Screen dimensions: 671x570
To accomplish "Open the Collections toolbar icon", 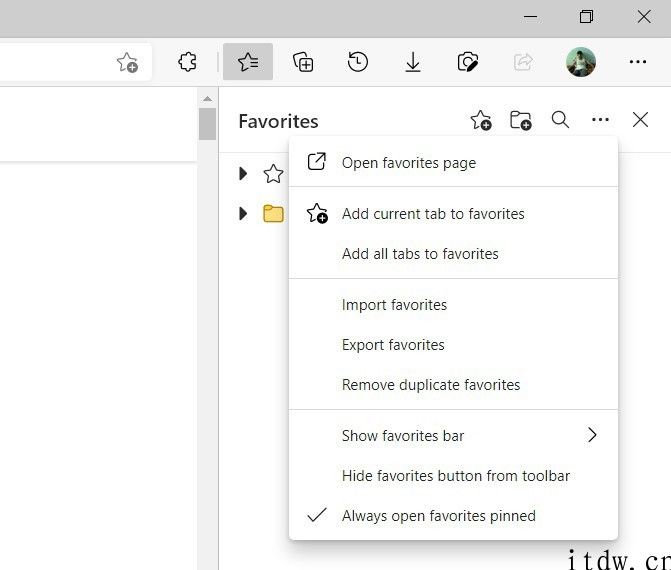I will tap(303, 62).
